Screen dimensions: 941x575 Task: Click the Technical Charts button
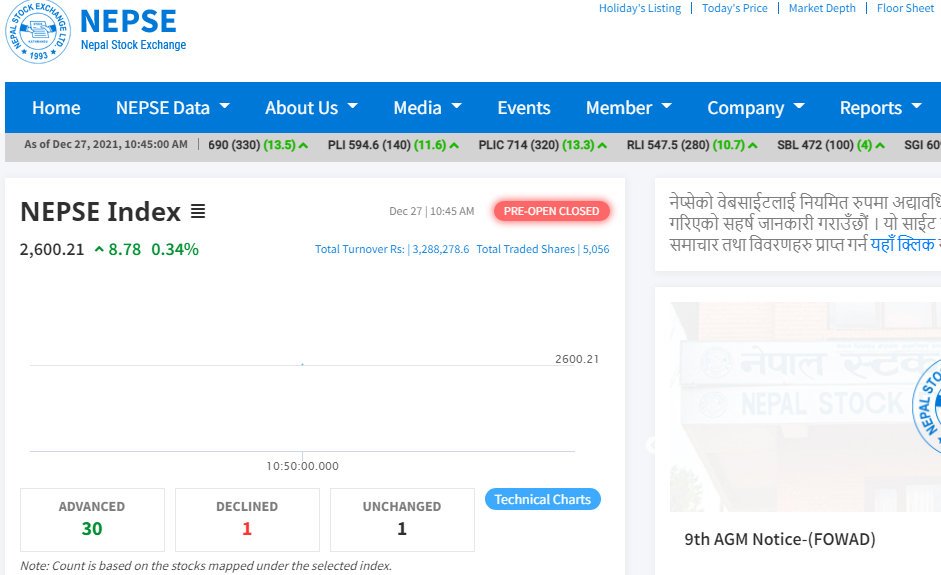(543, 499)
